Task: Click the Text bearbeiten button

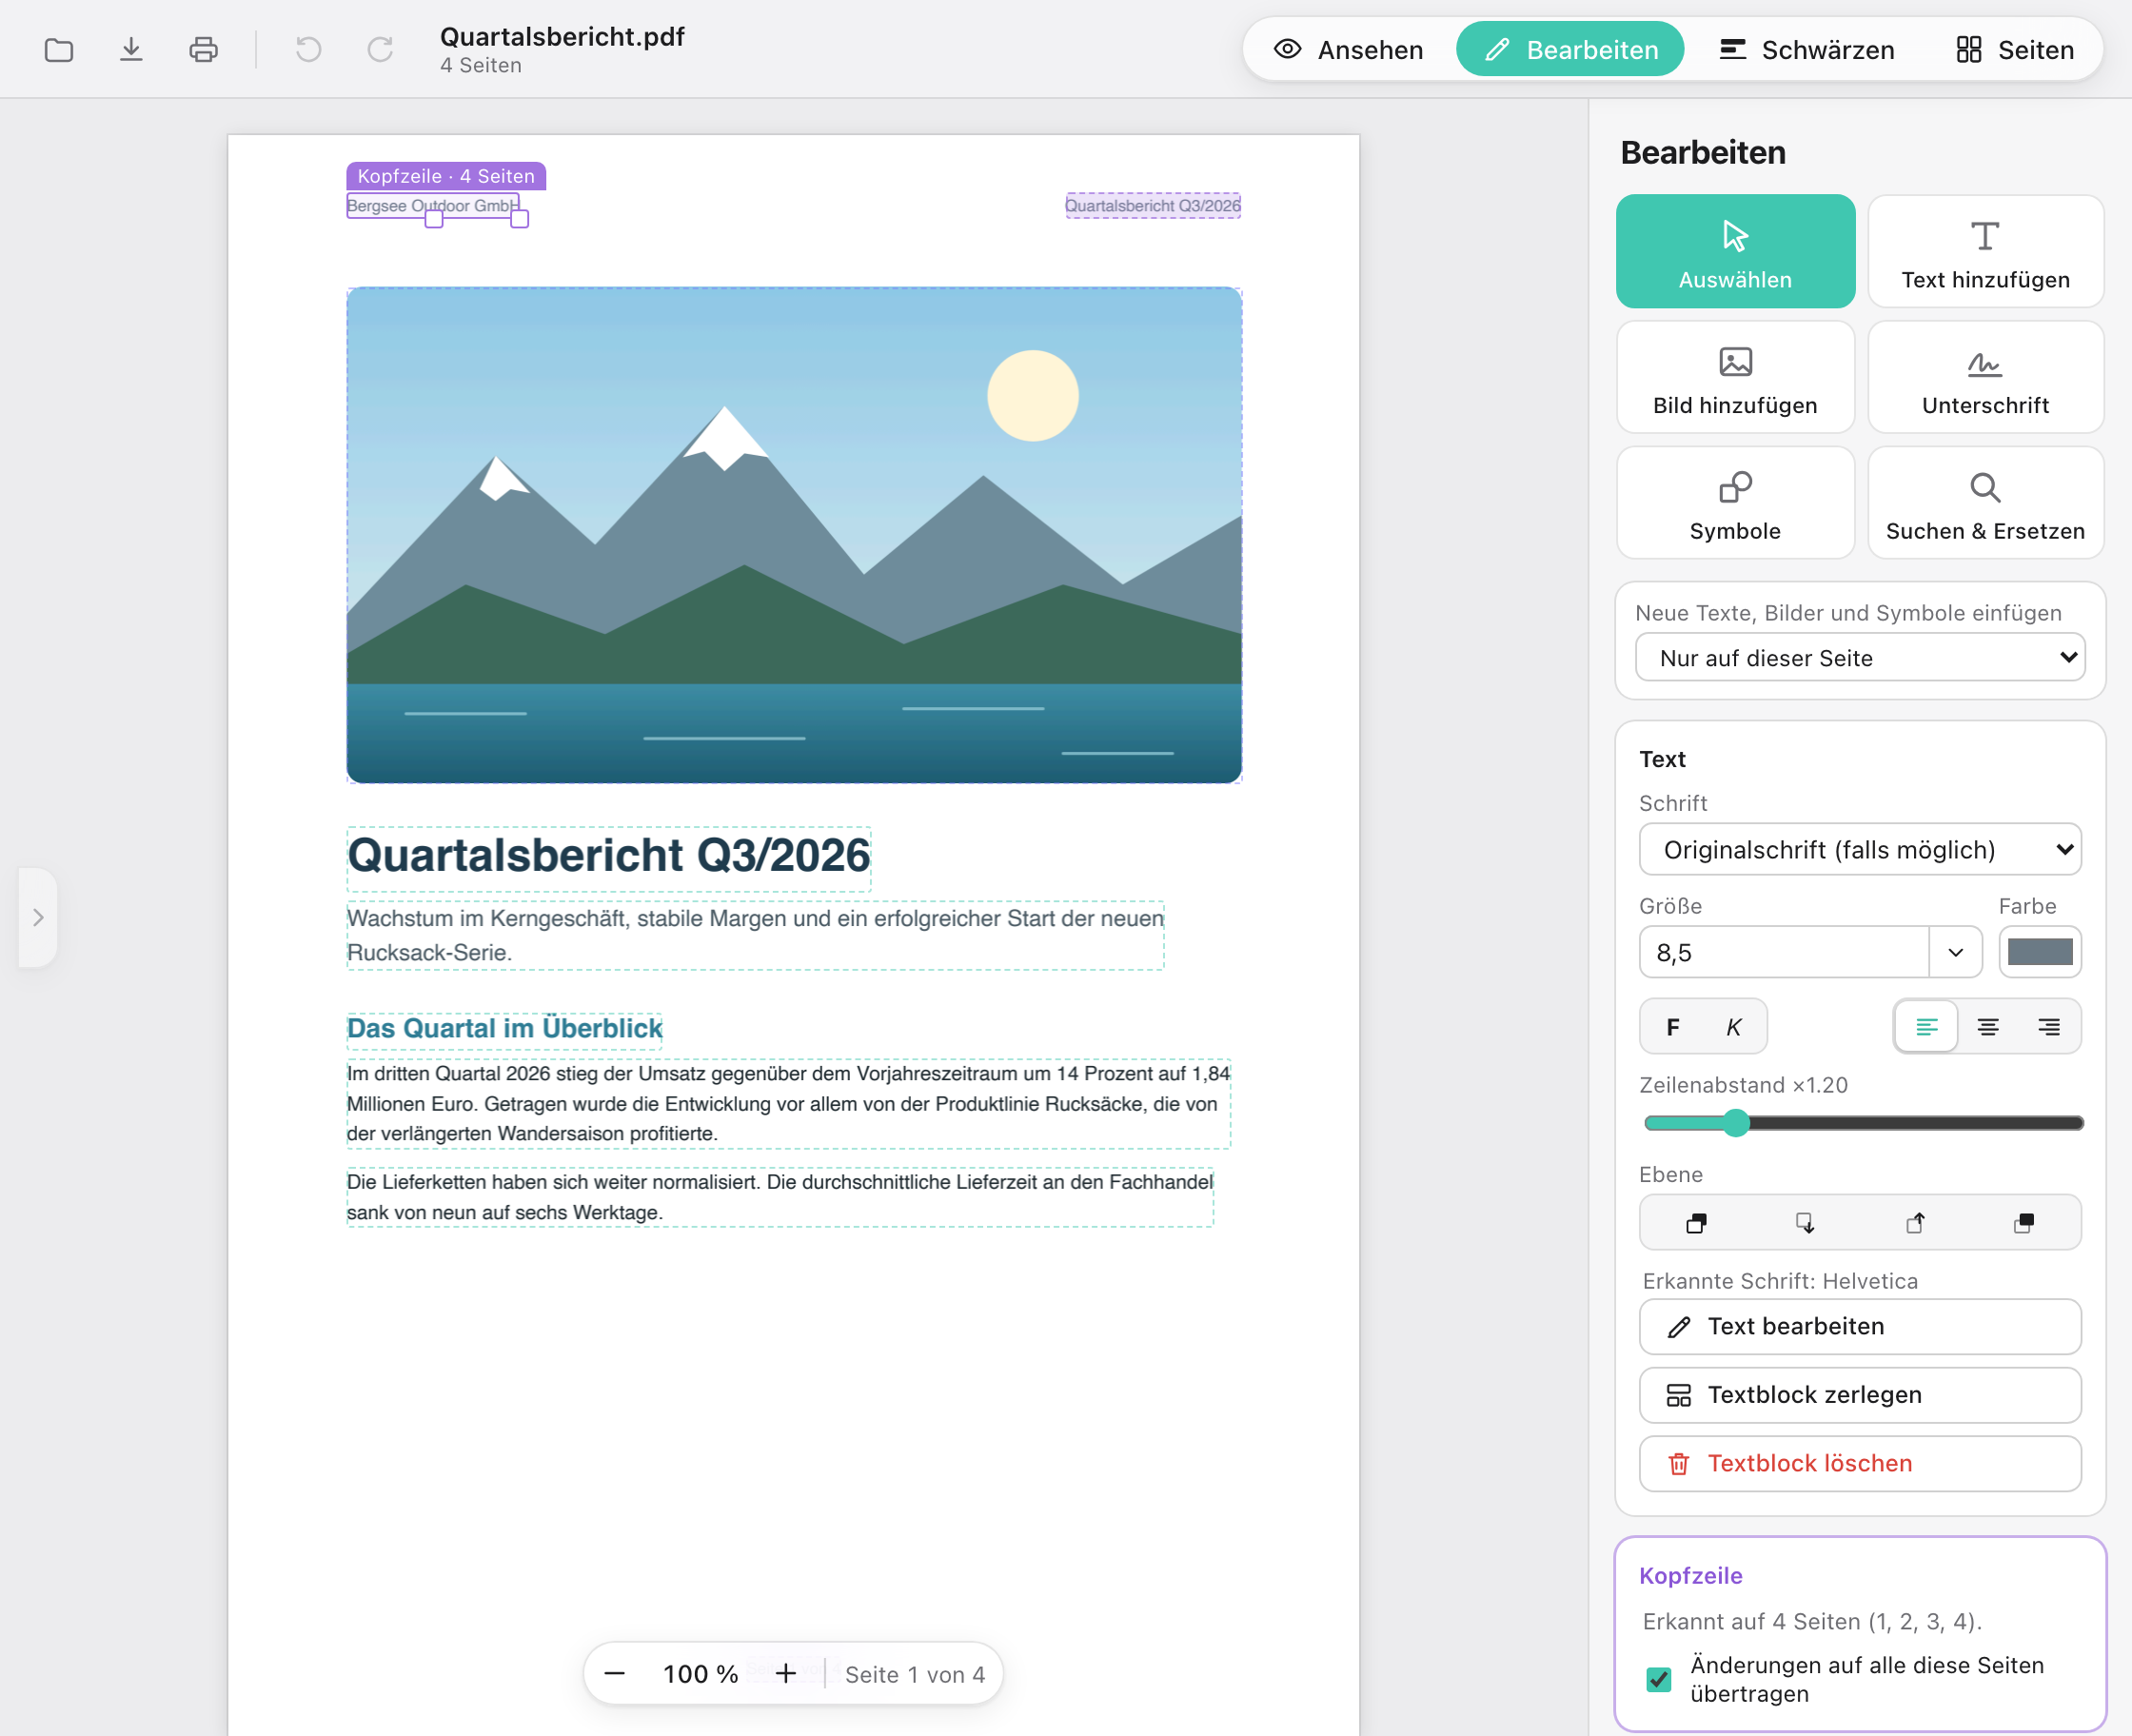Action: pyautogui.click(x=1860, y=1327)
